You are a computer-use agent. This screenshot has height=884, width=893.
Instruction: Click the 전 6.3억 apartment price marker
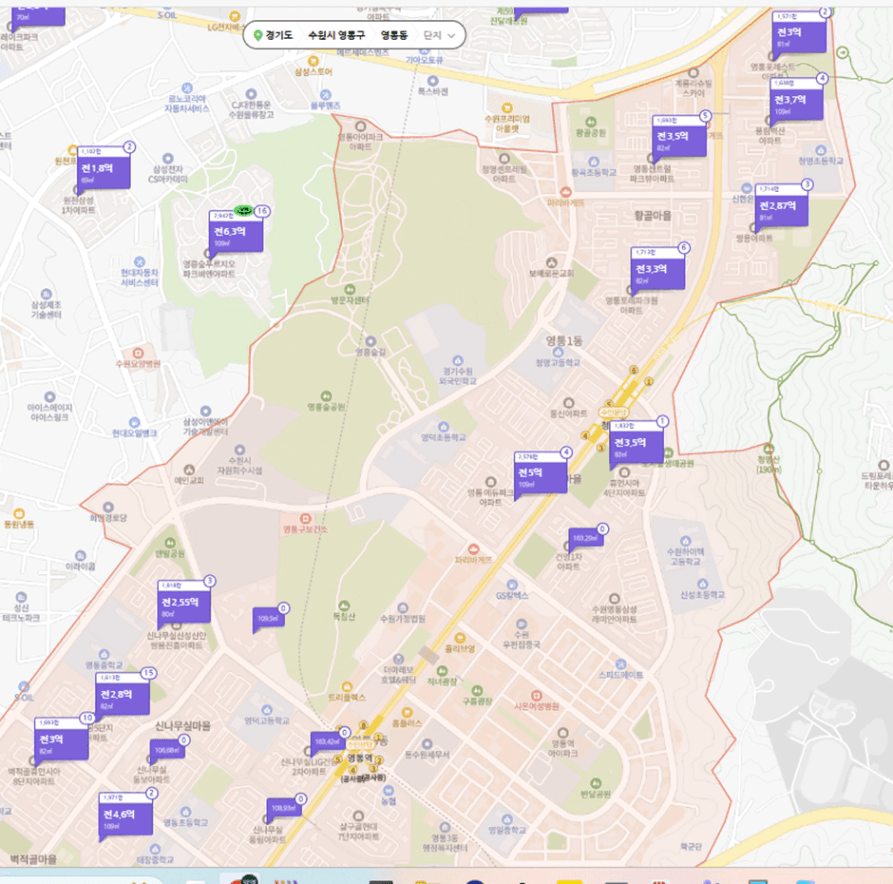236,231
